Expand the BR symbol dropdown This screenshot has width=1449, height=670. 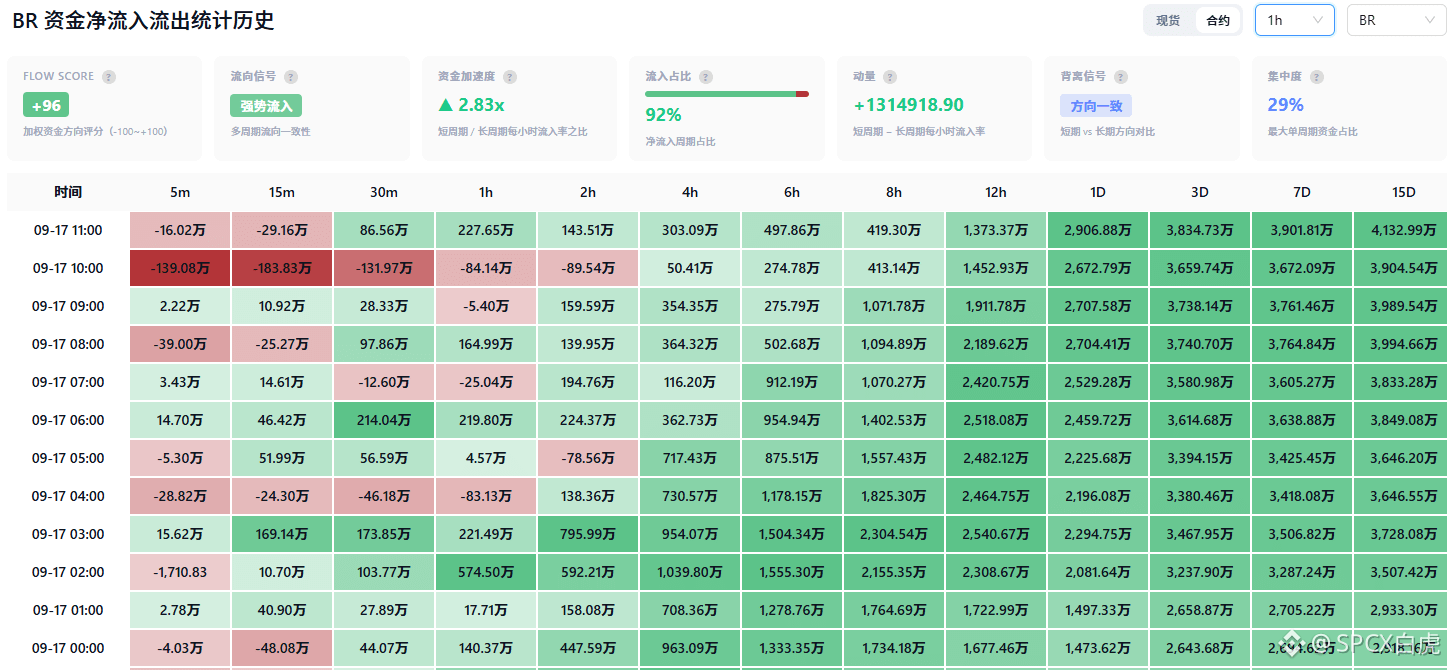click(x=1396, y=20)
